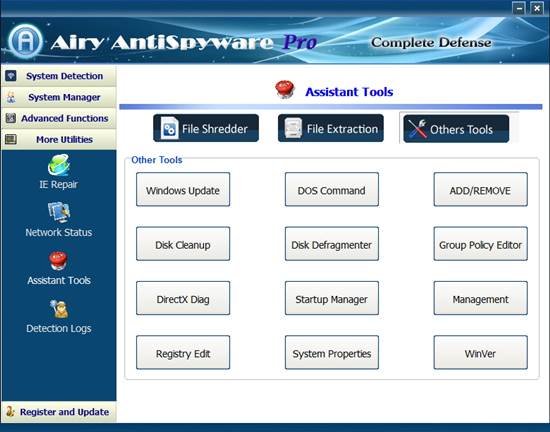Viewport: 550px width, 432px height.
Task: Open Group Policy Editor
Action: pos(481,244)
